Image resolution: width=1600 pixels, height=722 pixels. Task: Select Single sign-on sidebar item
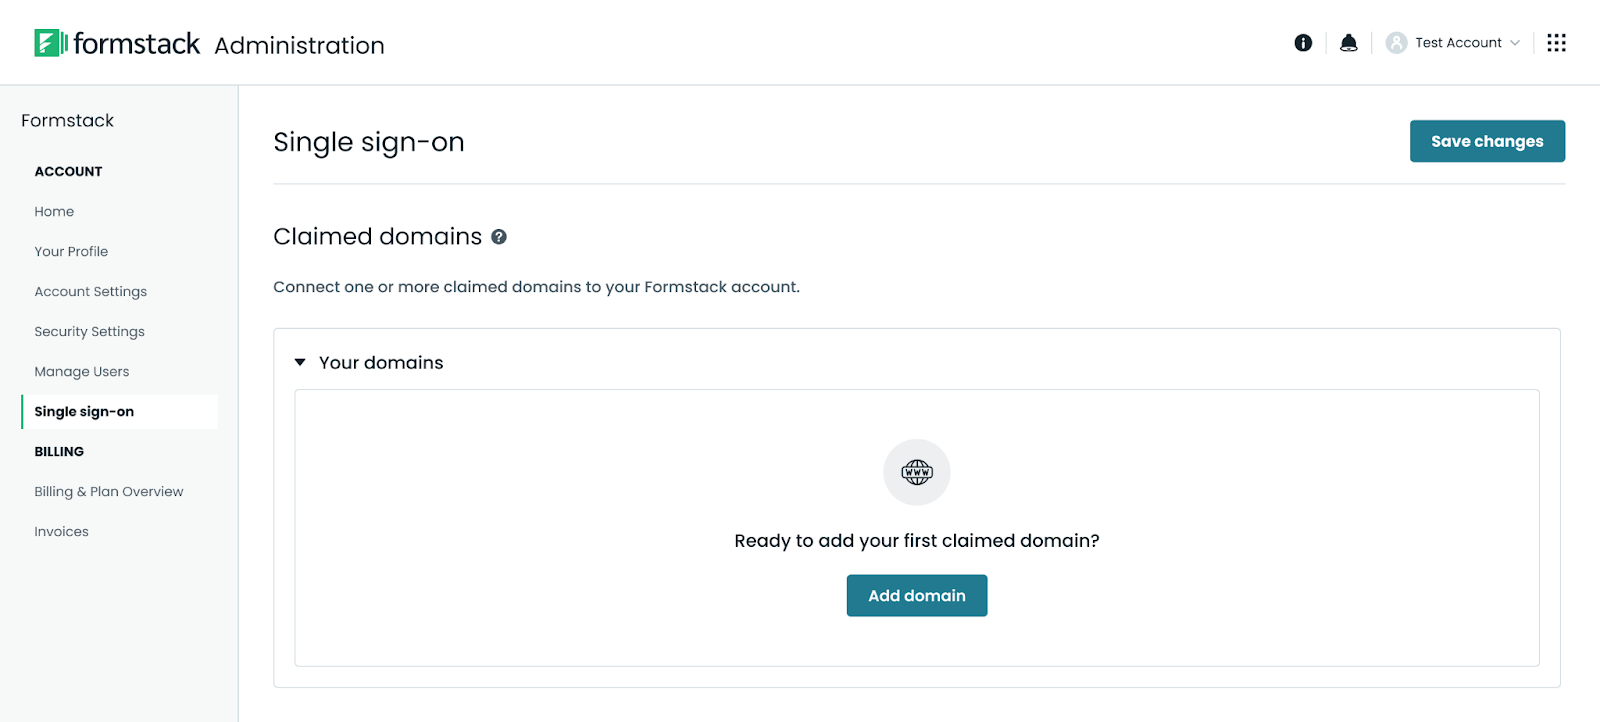[84, 412]
